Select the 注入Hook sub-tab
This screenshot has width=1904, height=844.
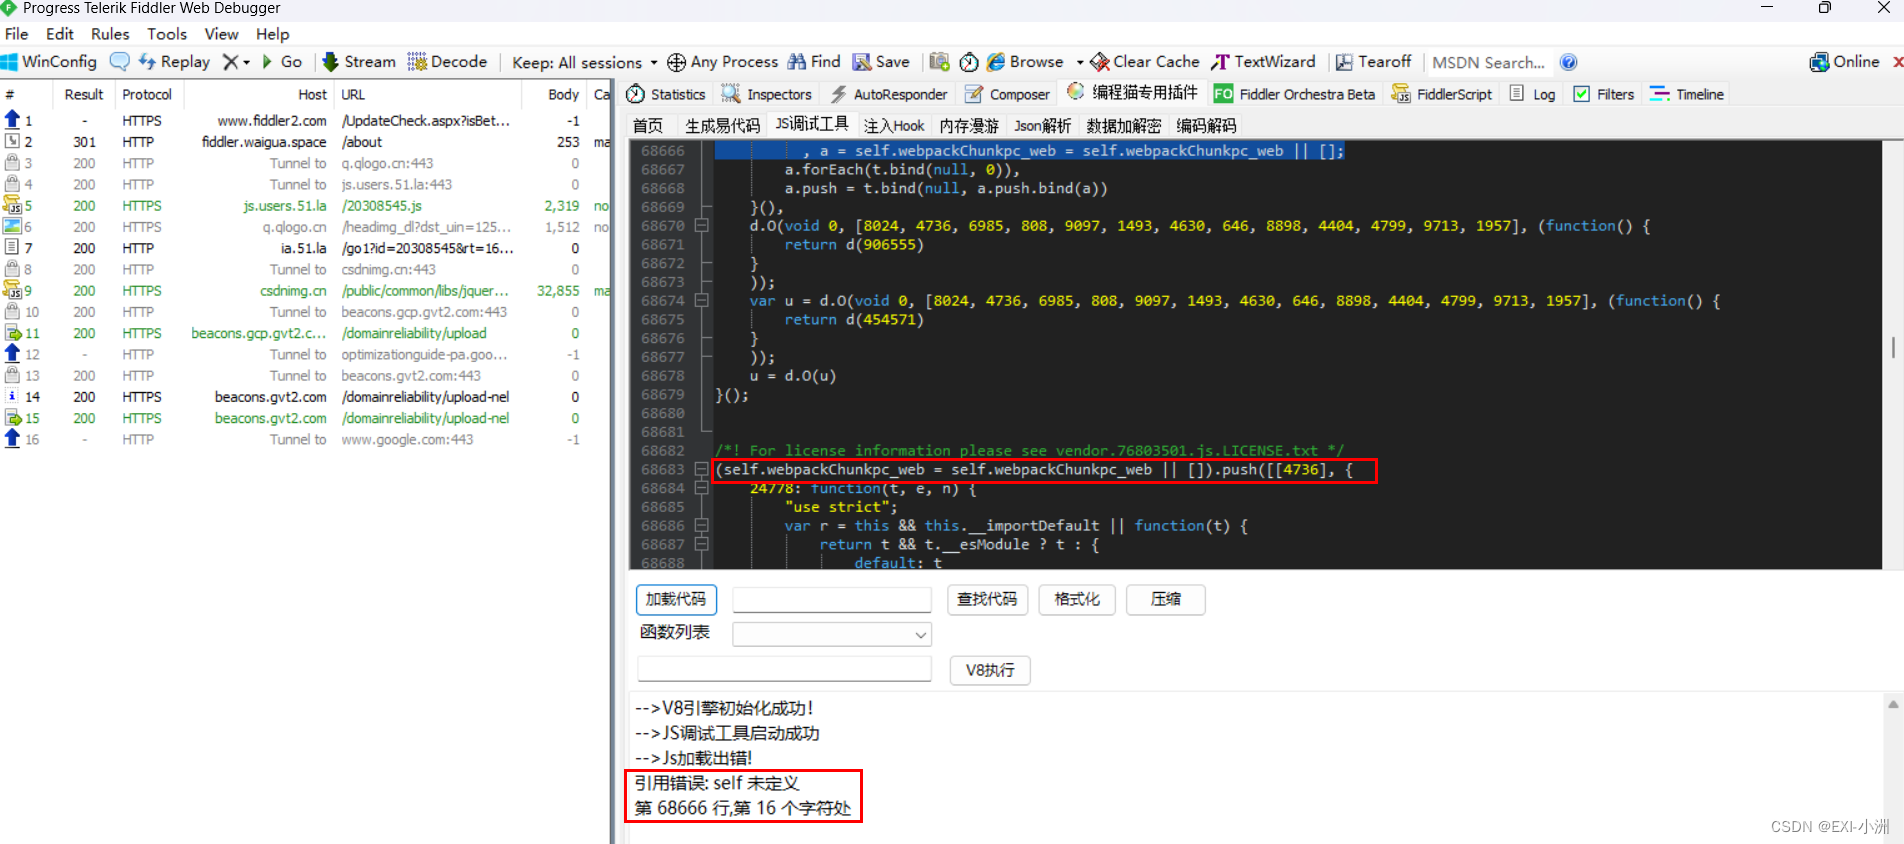894,126
